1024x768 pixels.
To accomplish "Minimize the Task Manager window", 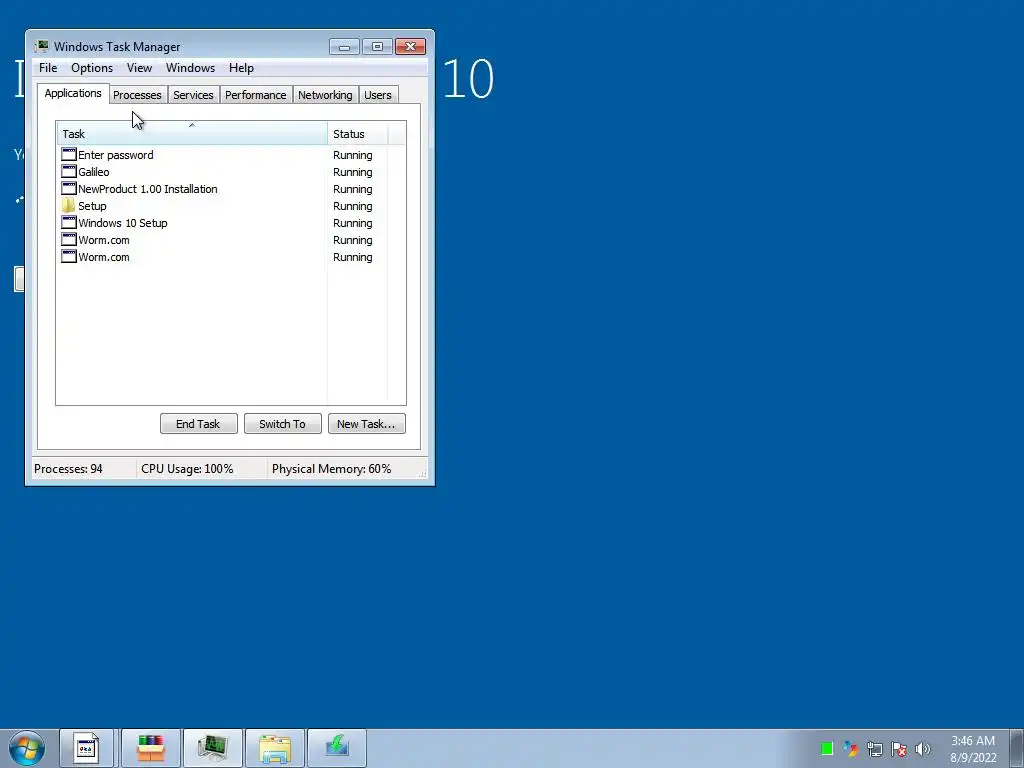I will point(344,46).
